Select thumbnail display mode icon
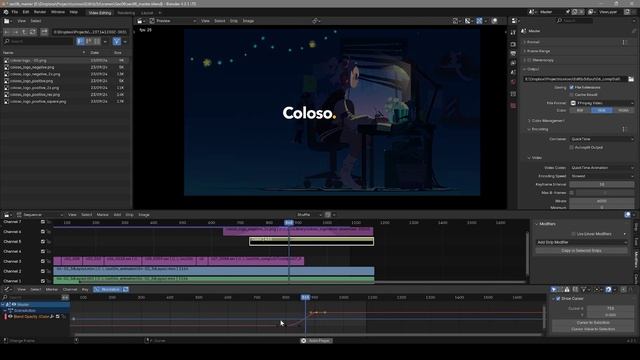 (x=97, y=41)
